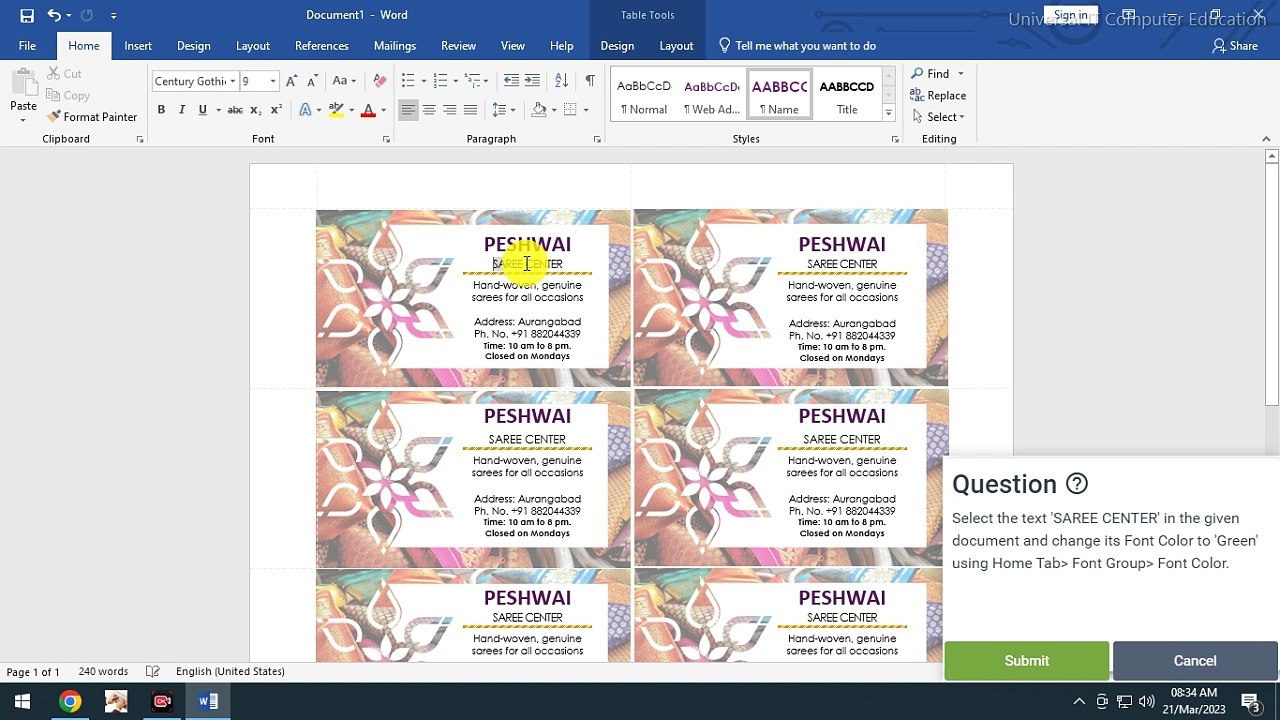Expand the Numbering list dropdown arrow
Screen dimensions: 1280x720
455,81
